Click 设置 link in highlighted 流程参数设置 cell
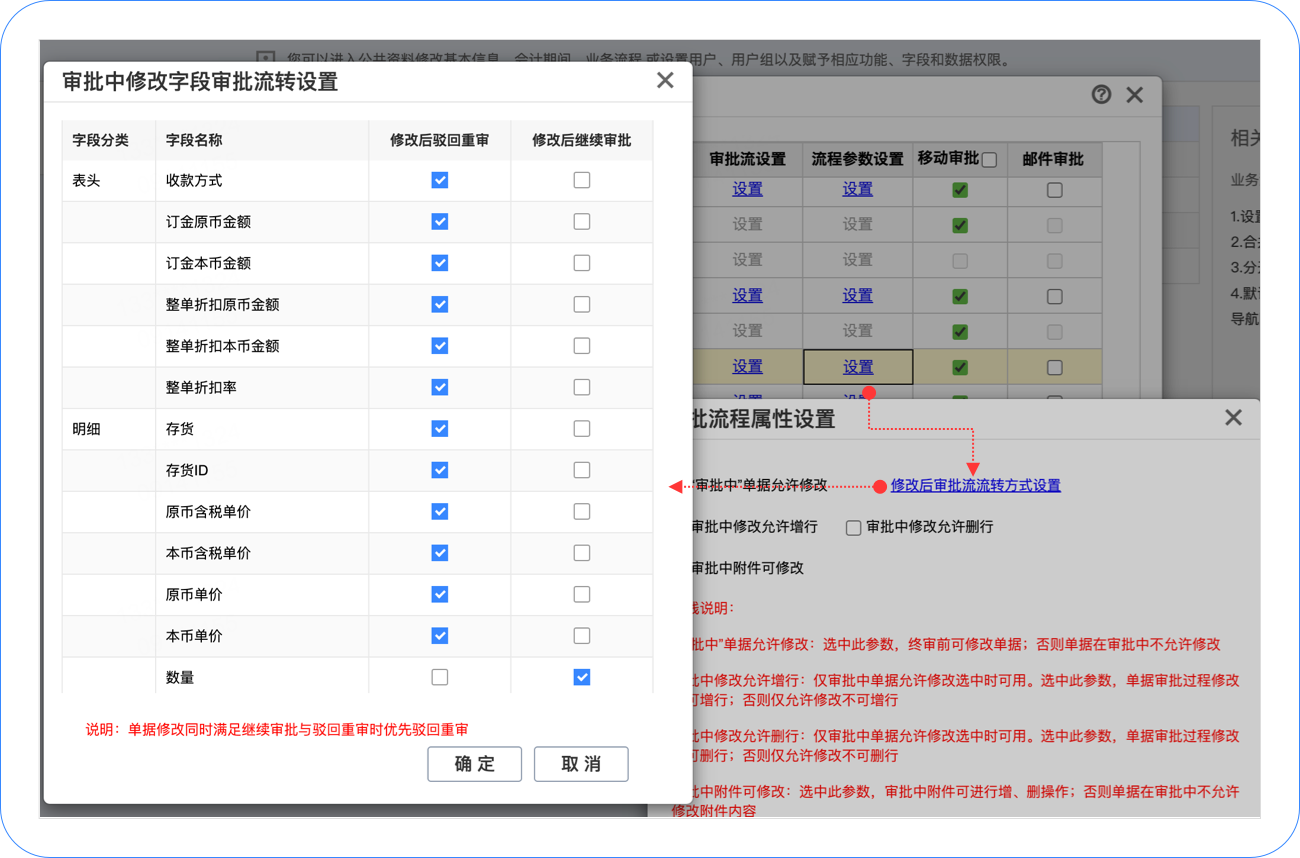Screen dimensions: 1300x858 [857, 367]
